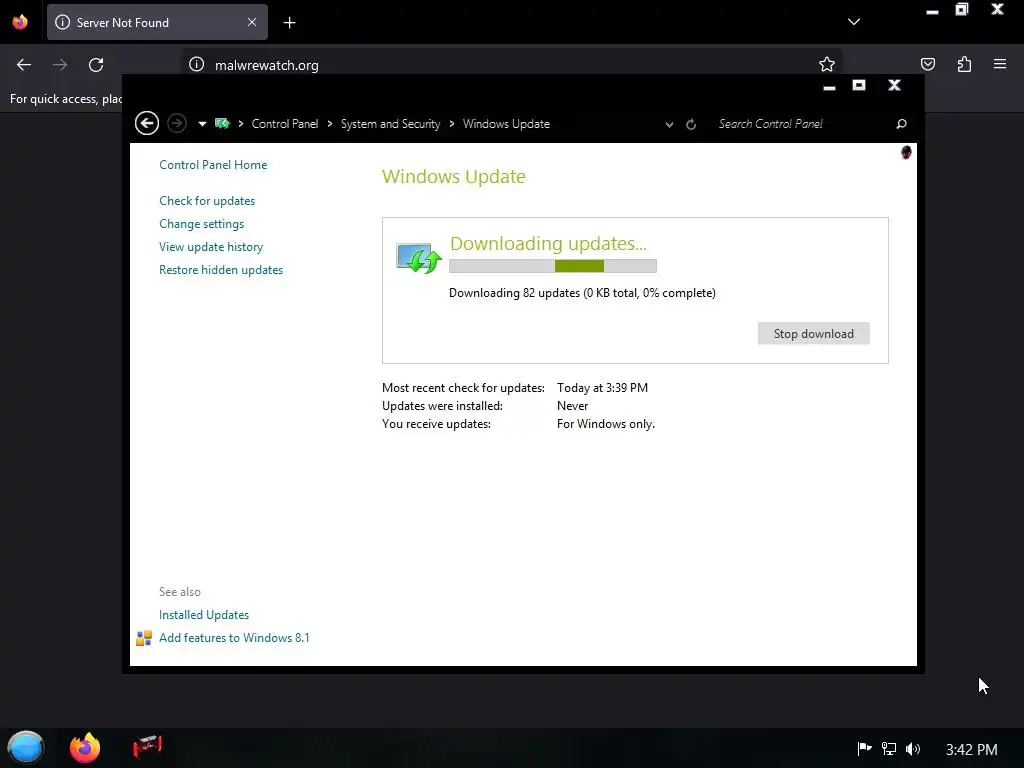
Task: Open Control Panel Home
Action: pyautogui.click(x=213, y=165)
